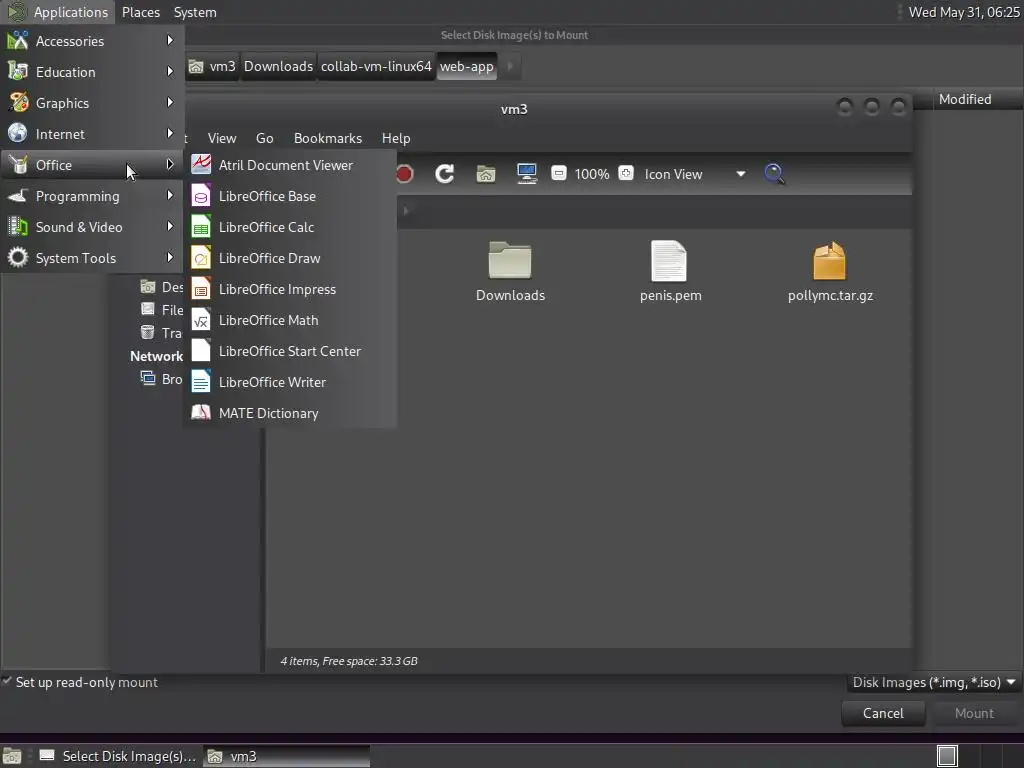The height and width of the screenshot is (768, 1024).
Task: Click the Accessories category icon
Action: tap(18, 40)
